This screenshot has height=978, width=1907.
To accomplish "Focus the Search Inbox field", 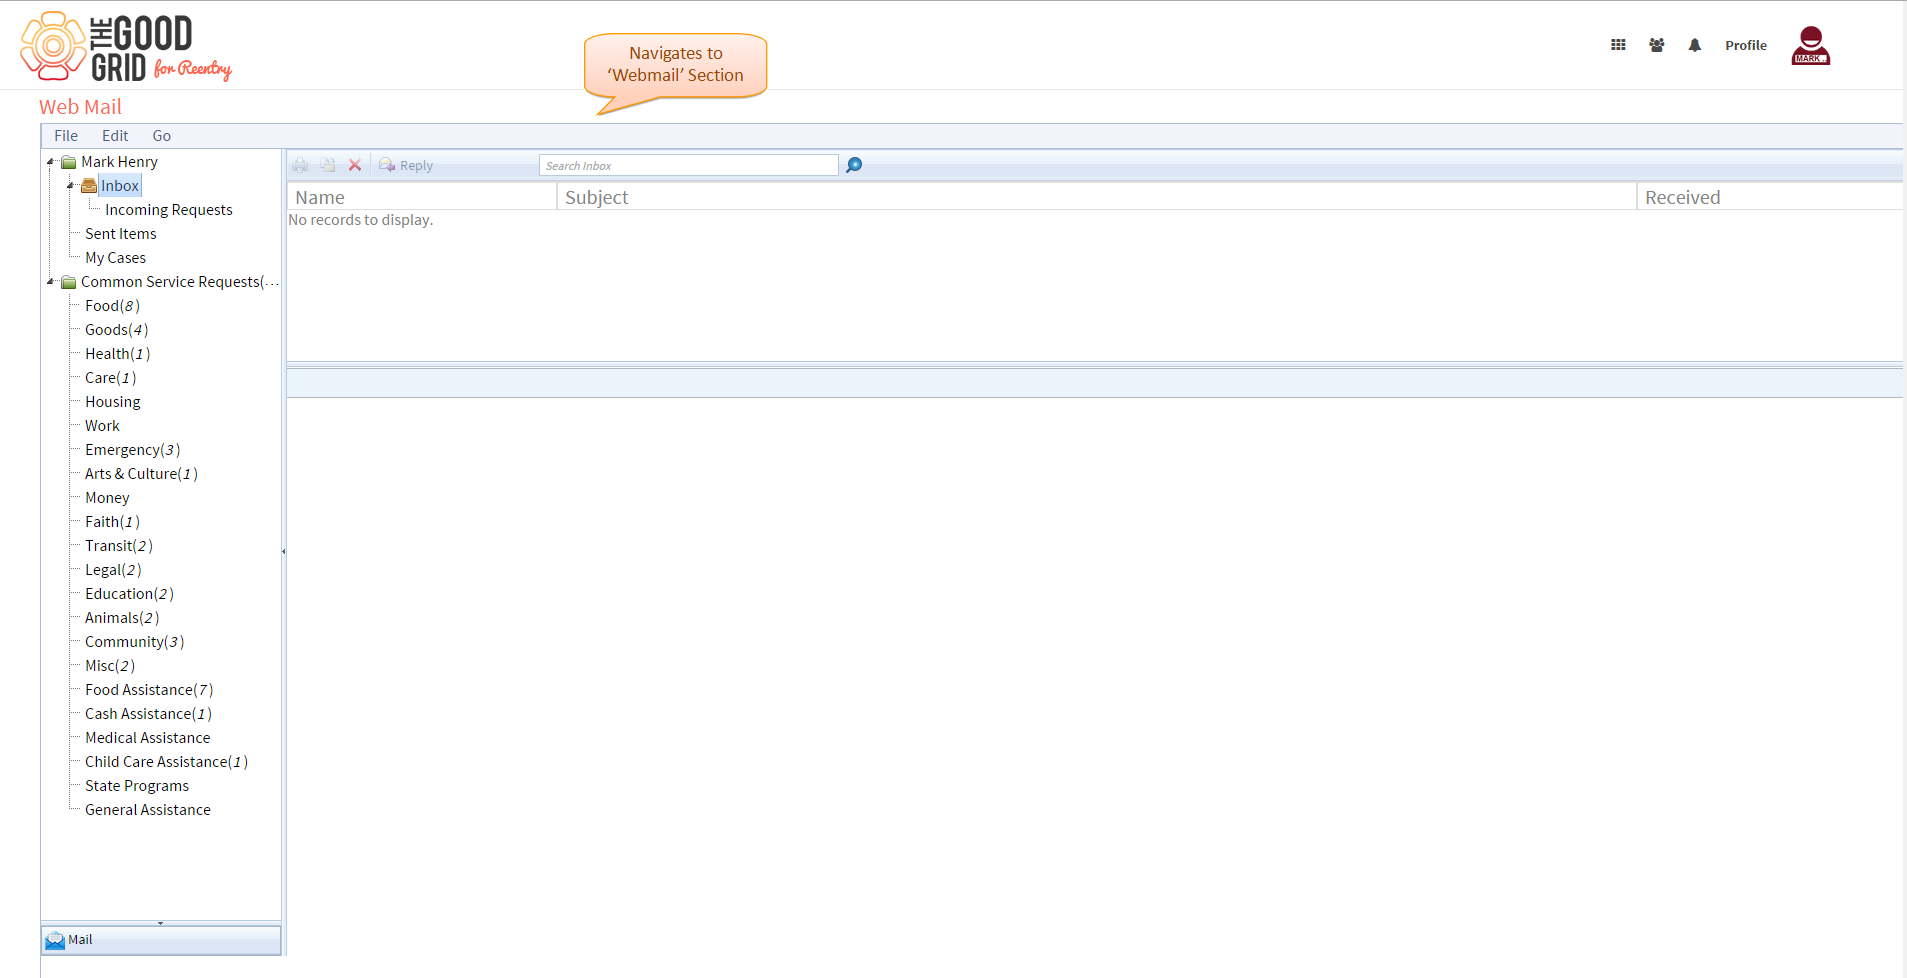I will 689,165.
